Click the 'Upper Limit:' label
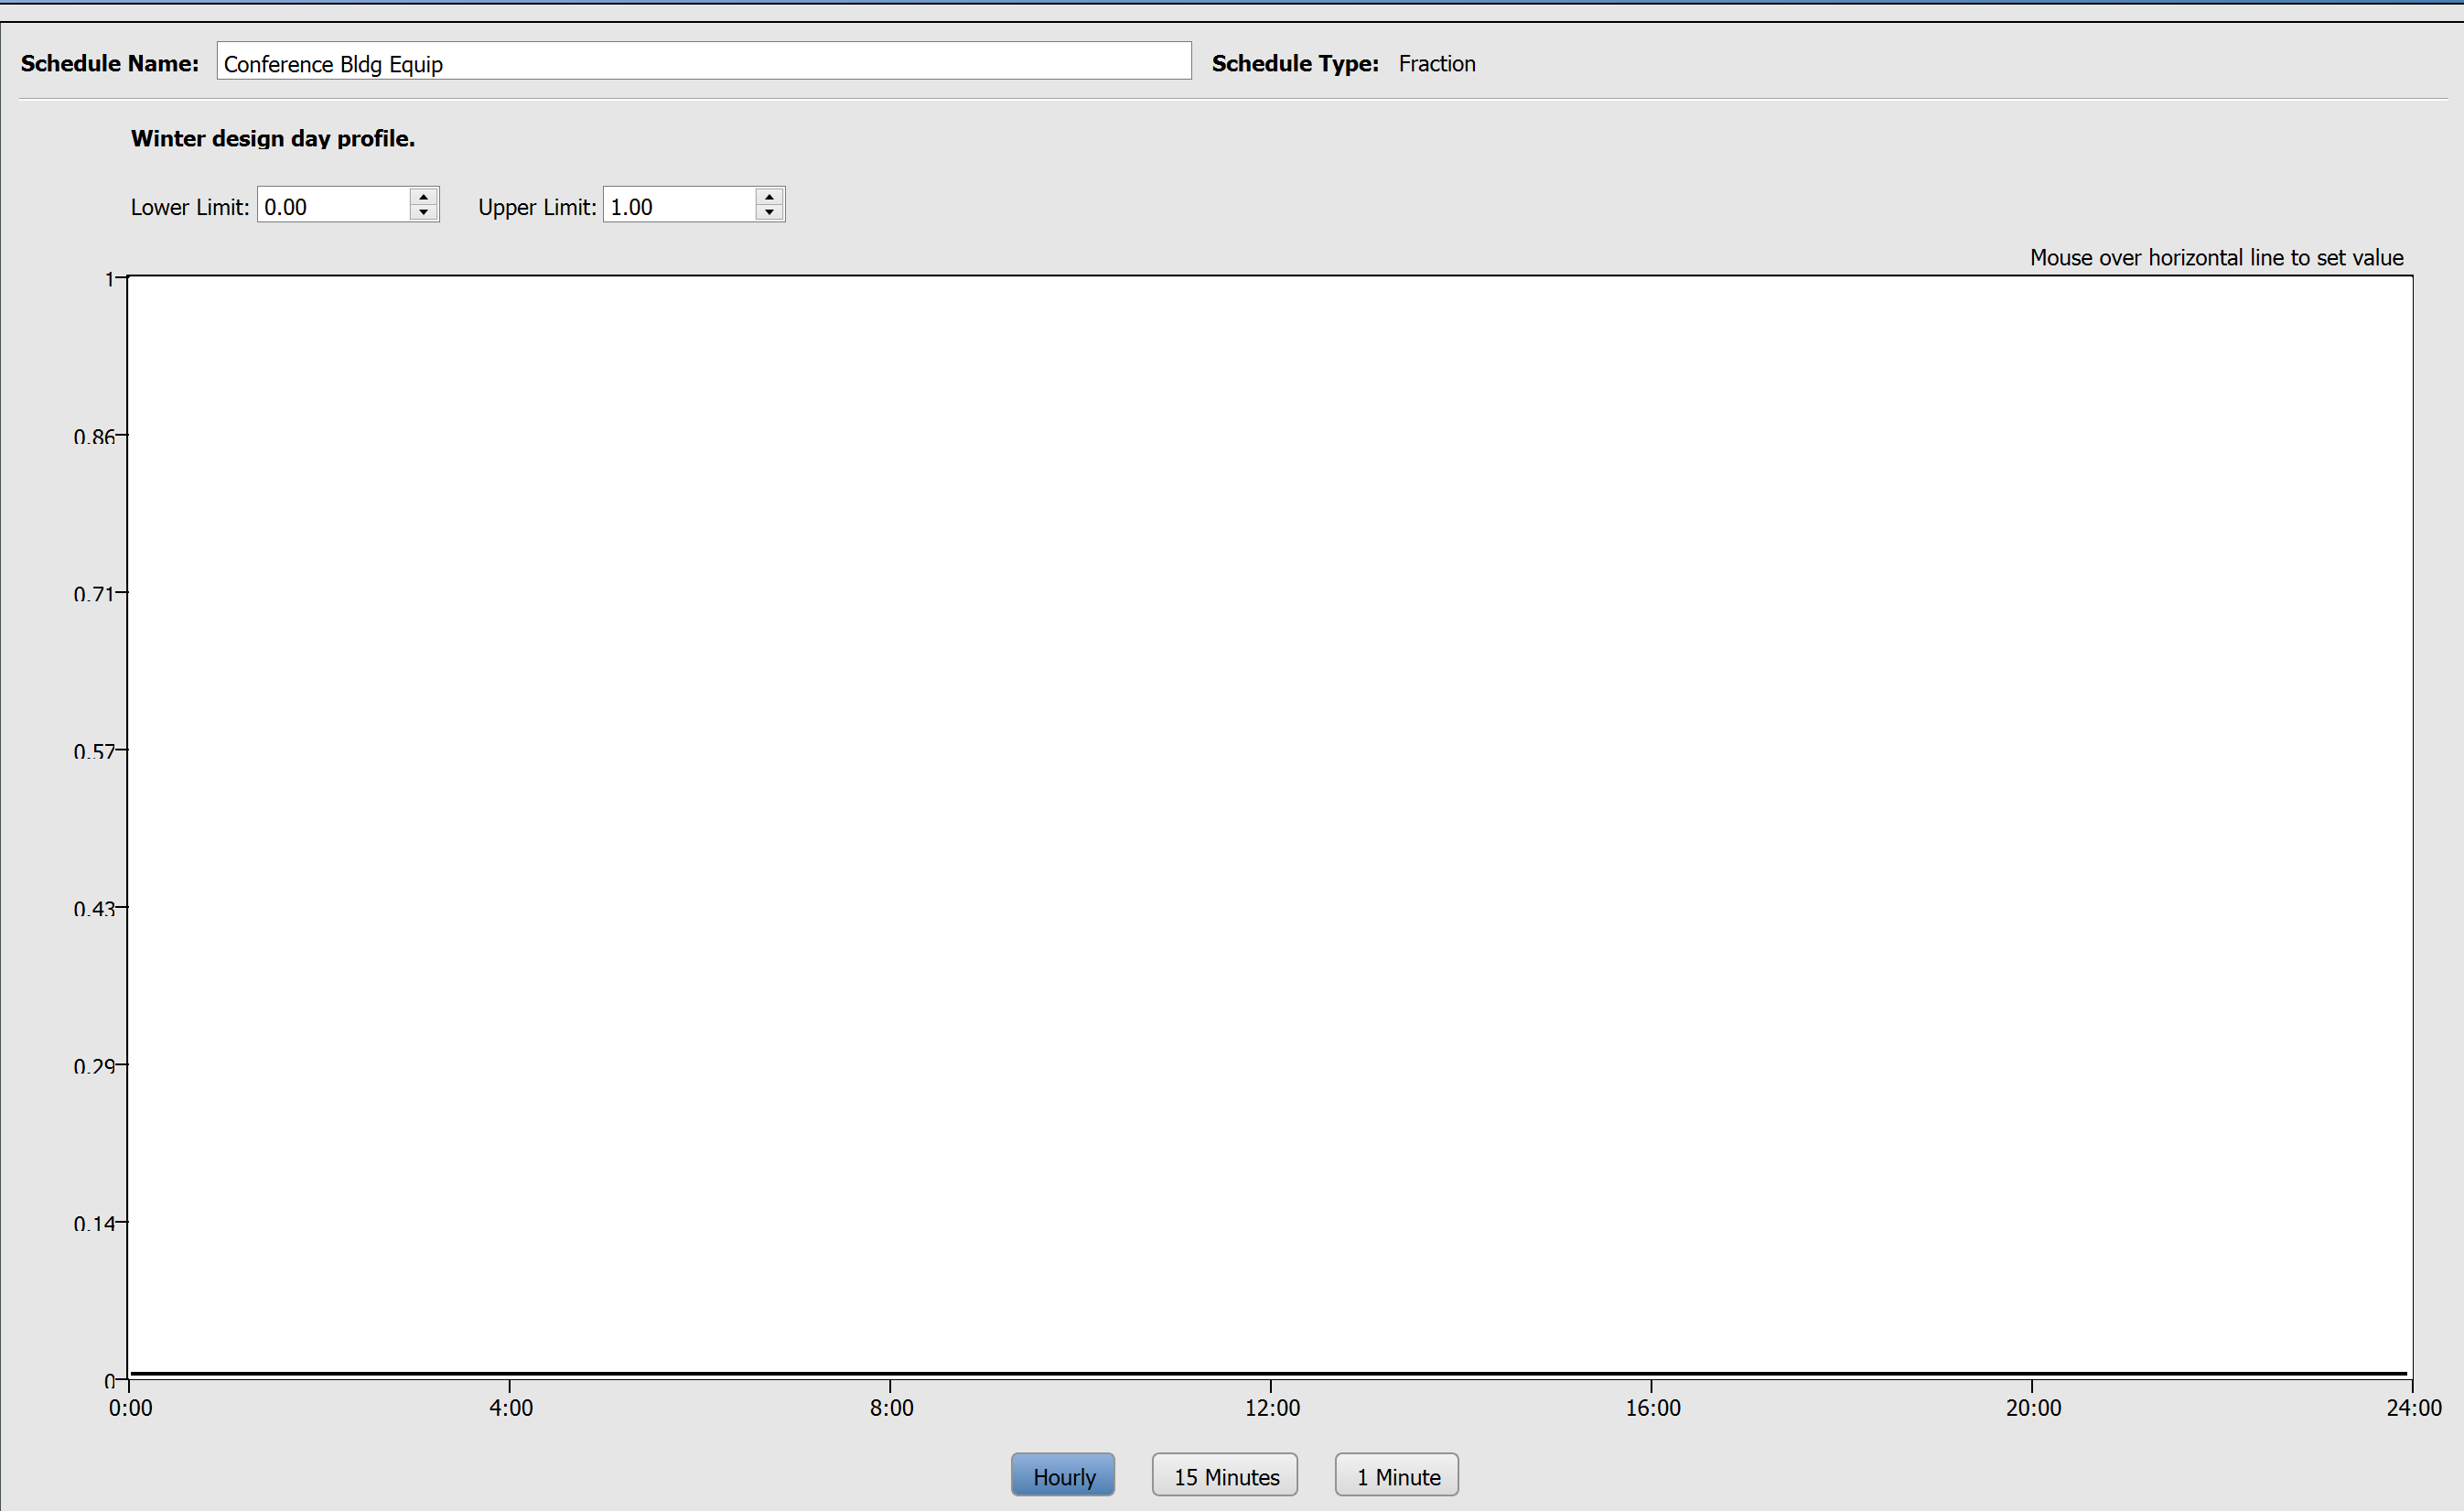Image resolution: width=2464 pixels, height=1511 pixels. coord(537,207)
